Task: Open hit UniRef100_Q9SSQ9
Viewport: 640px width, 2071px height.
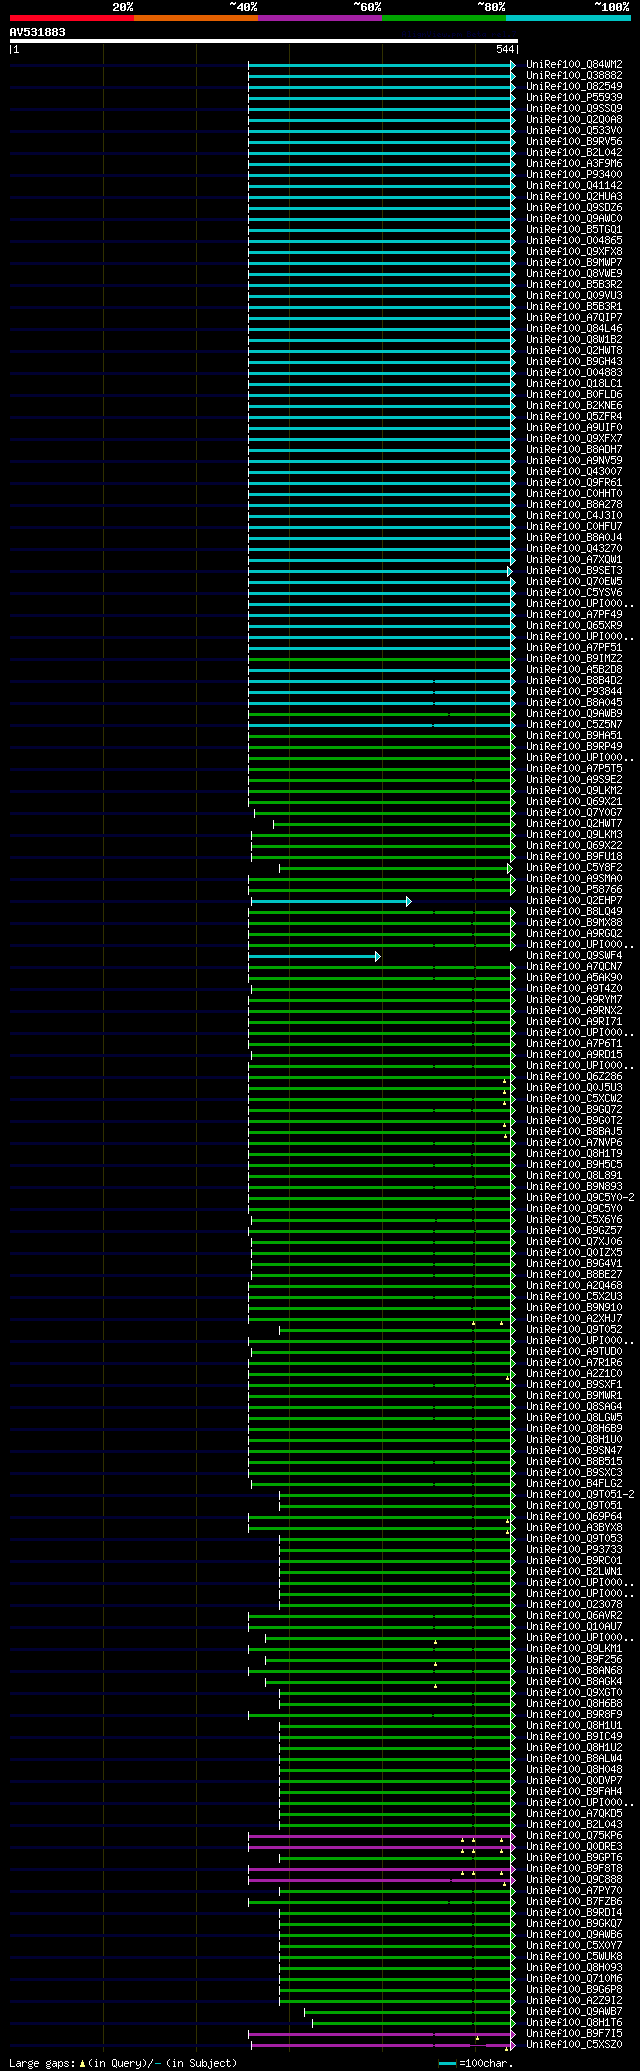Action: [574, 109]
